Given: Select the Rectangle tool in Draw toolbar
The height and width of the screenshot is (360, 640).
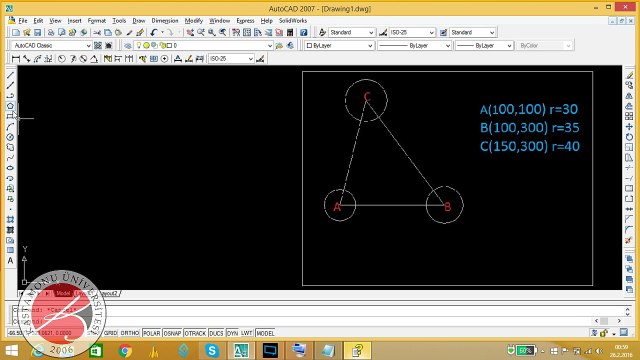Looking at the screenshot, I should 10,117.
